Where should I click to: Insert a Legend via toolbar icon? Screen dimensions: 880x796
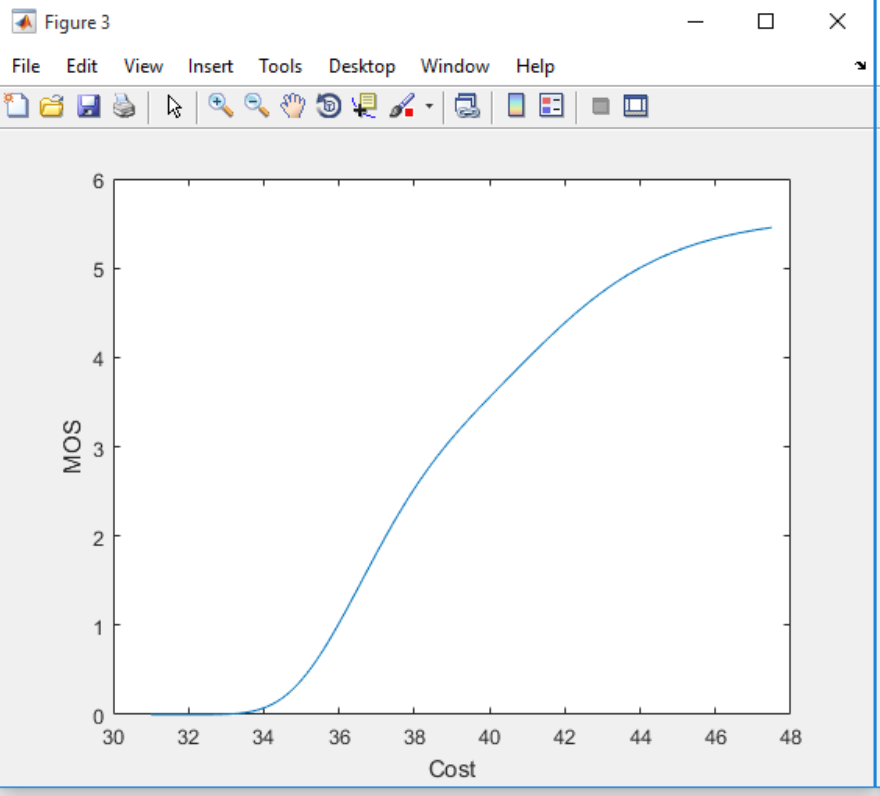point(551,106)
